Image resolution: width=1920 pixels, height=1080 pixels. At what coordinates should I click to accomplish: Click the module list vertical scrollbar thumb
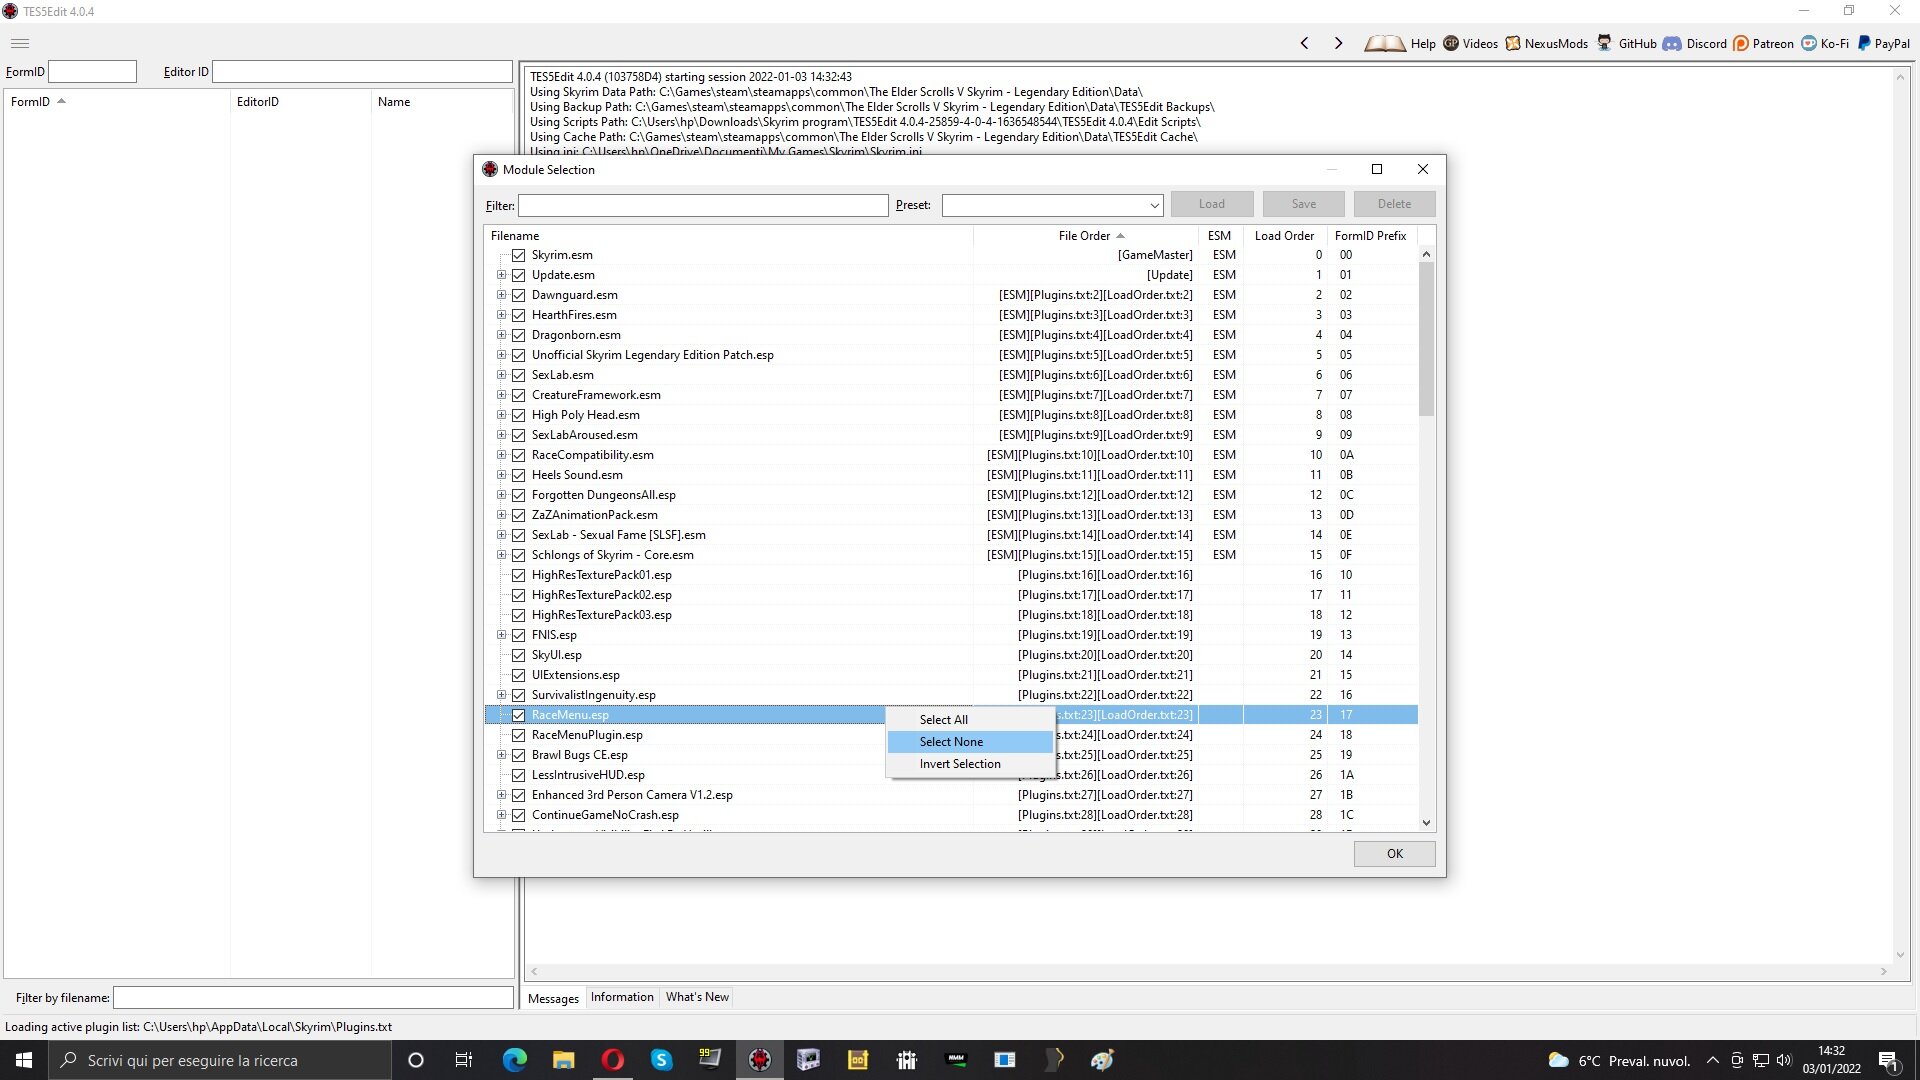(x=1426, y=340)
